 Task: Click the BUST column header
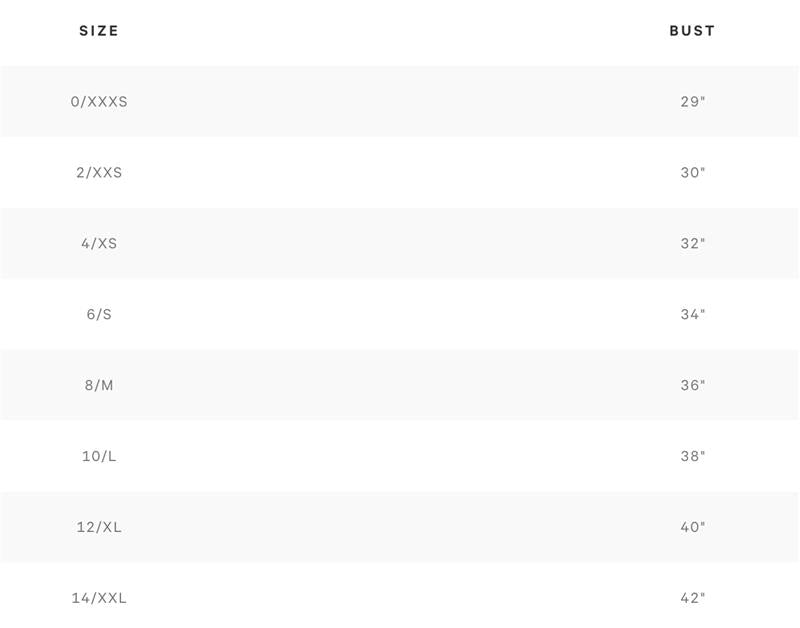pos(692,31)
